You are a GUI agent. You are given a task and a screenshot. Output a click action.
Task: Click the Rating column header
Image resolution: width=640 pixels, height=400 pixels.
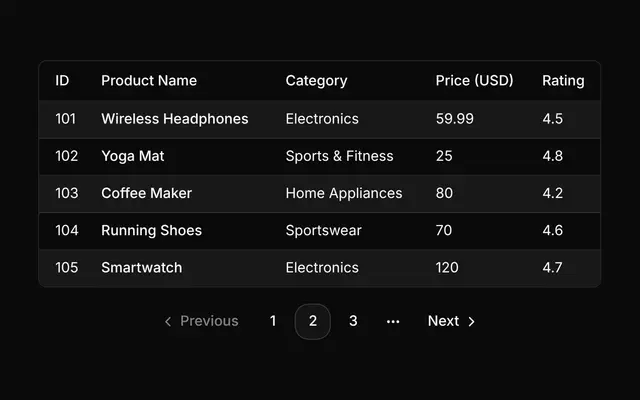click(563, 81)
